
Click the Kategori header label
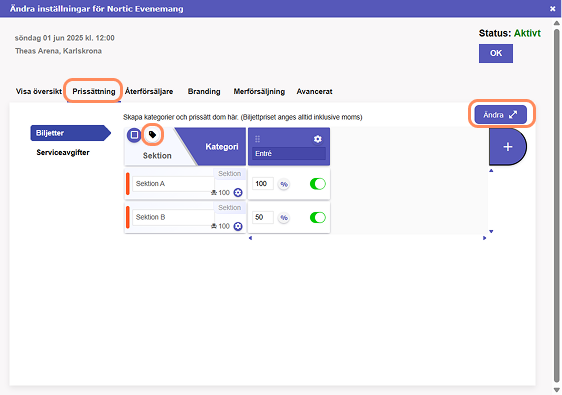222,147
